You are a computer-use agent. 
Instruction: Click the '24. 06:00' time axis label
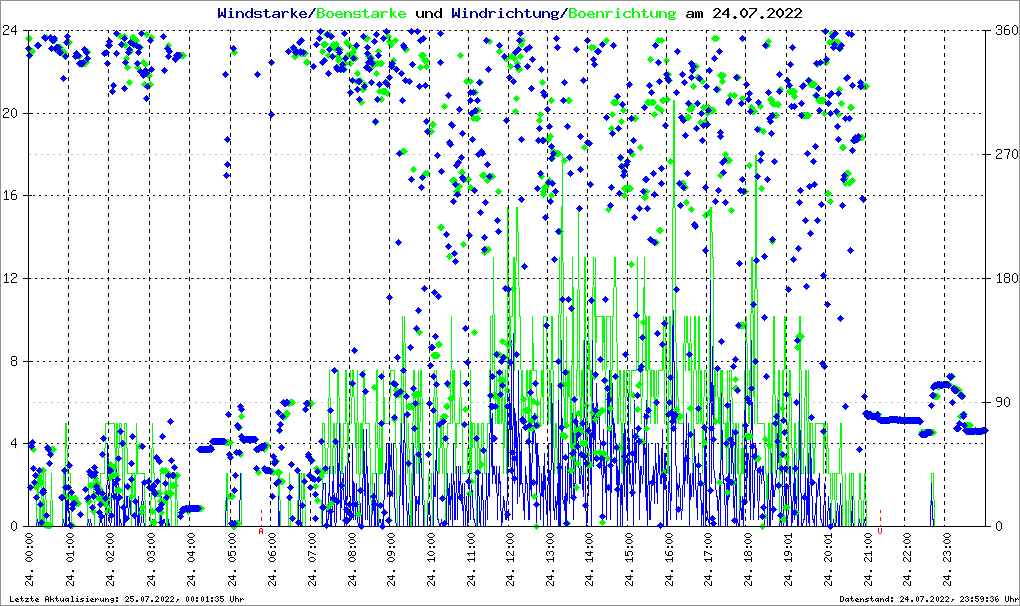(271, 563)
